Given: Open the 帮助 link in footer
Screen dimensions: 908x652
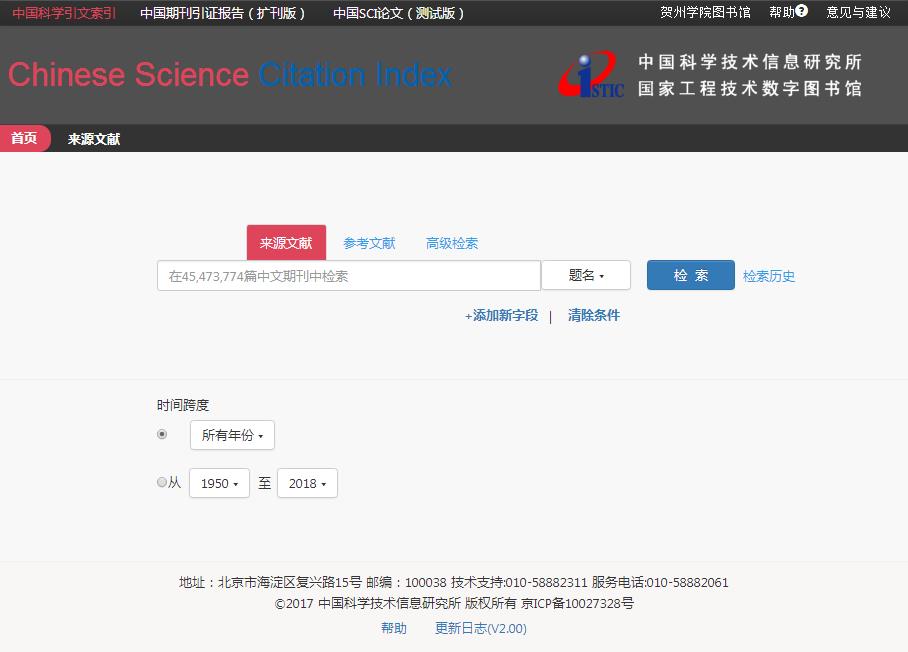Looking at the screenshot, I should tap(394, 628).
